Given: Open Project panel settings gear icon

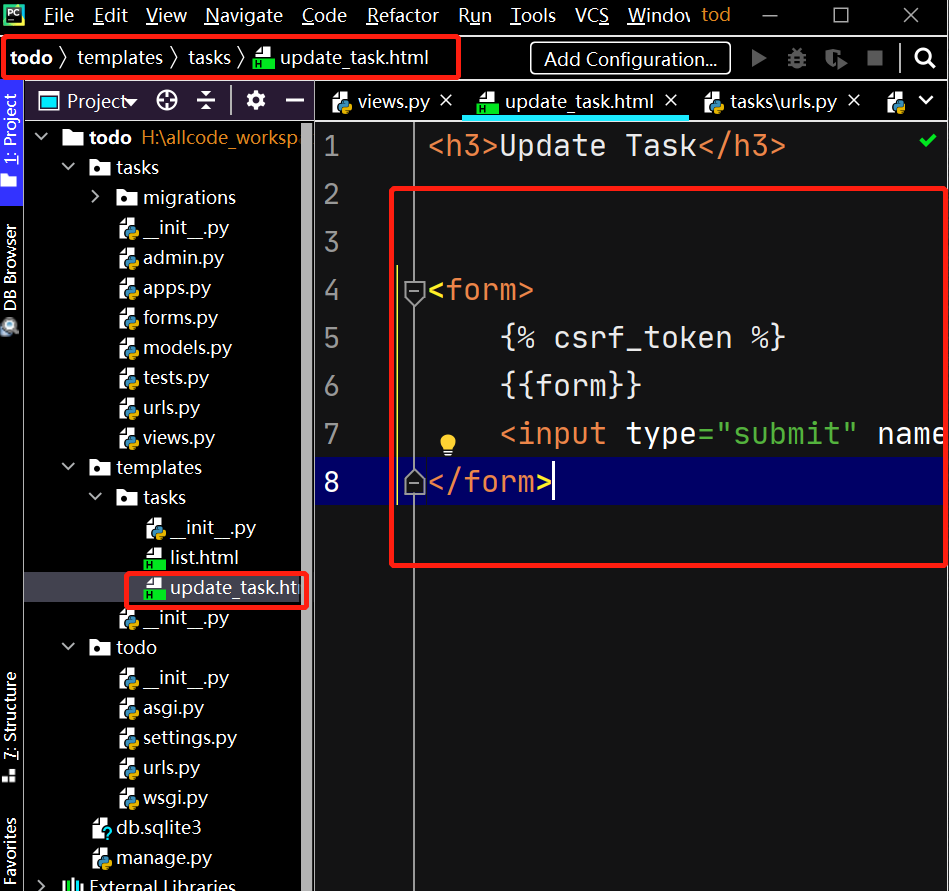Looking at the screenshot, I should point(255,100).
